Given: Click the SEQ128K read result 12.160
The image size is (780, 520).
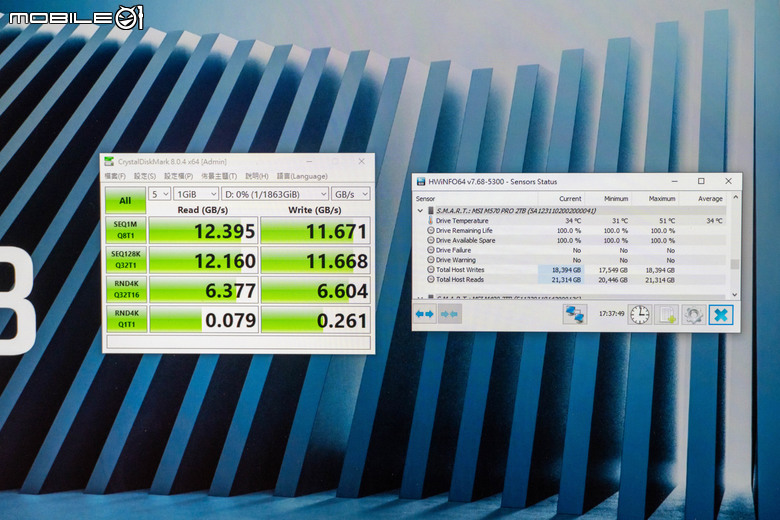Looking at the screenshot, I should click(204, 260).
